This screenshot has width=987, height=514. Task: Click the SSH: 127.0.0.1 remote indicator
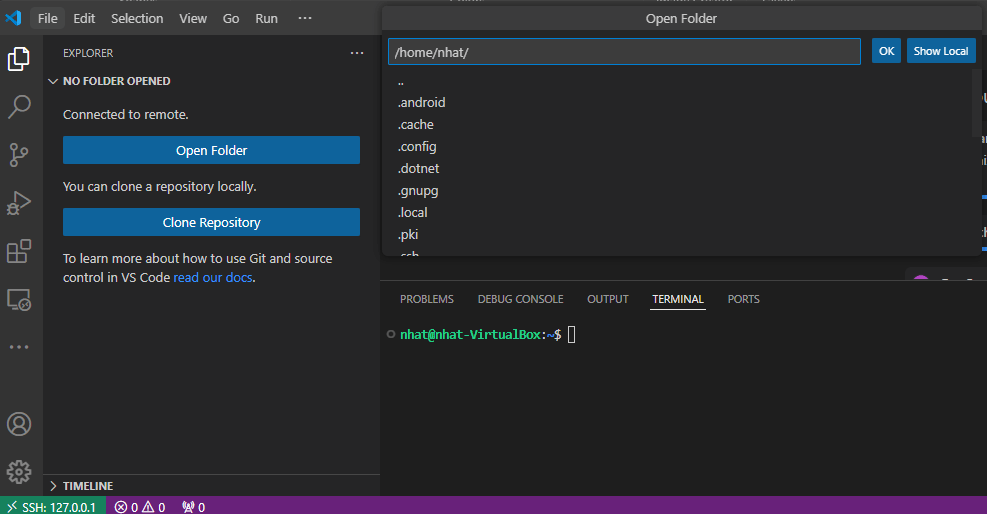(x=49, y=507)
